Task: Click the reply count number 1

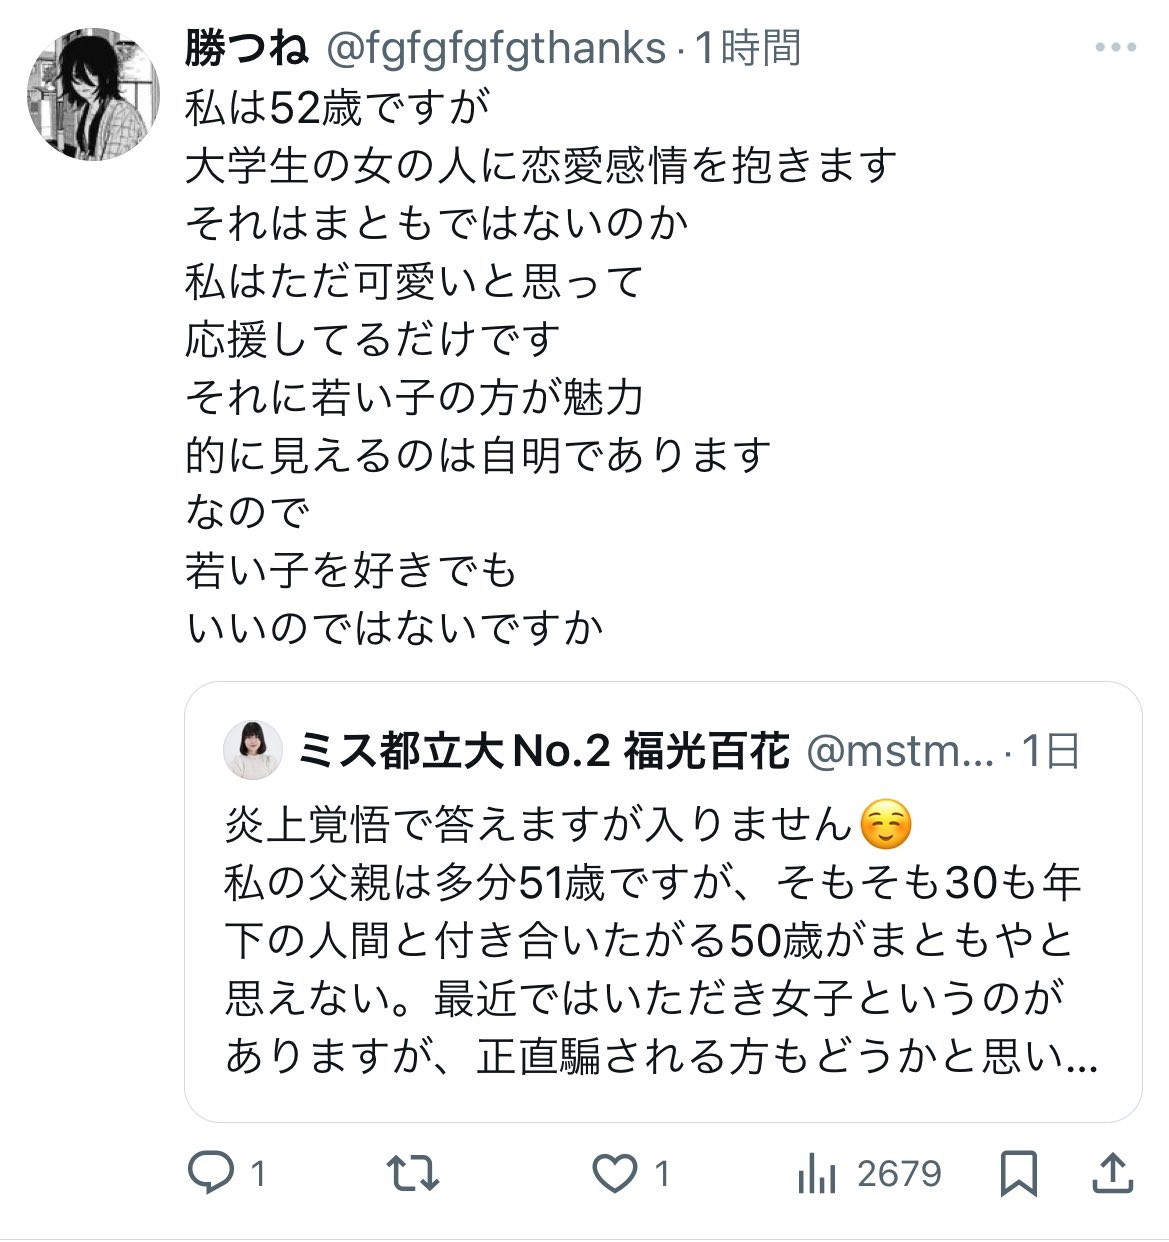Action: tap(258, 1174)
